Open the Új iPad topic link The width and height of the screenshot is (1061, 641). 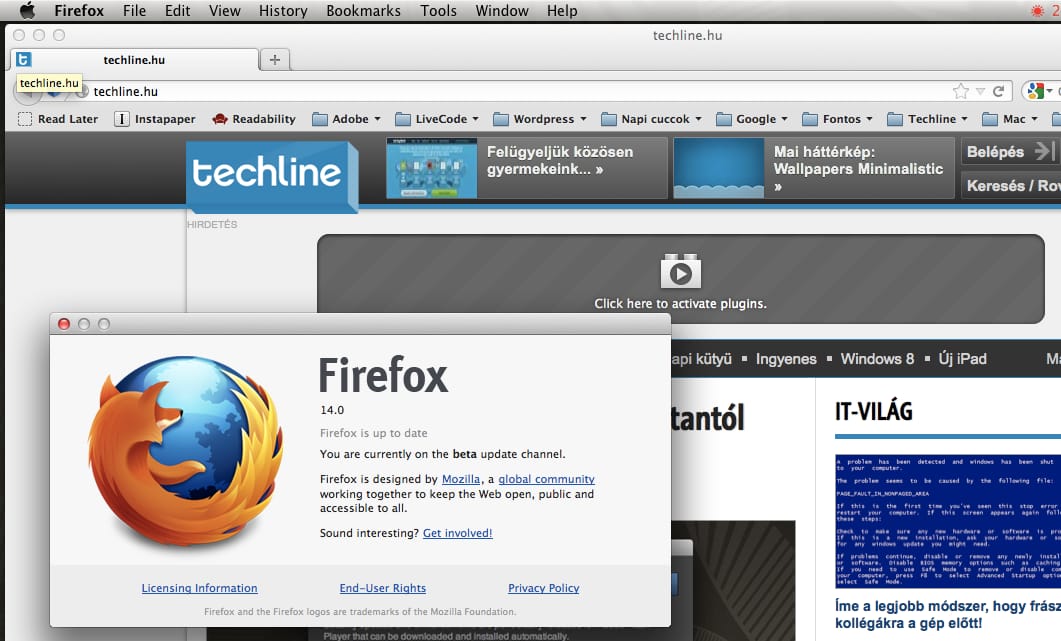(962, 359)
